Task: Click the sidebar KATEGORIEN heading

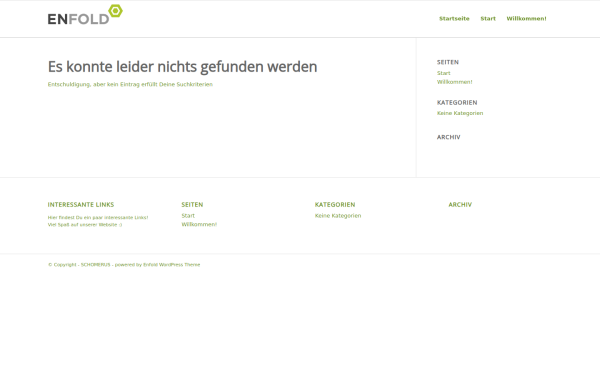Action: (x=457, y=103)
